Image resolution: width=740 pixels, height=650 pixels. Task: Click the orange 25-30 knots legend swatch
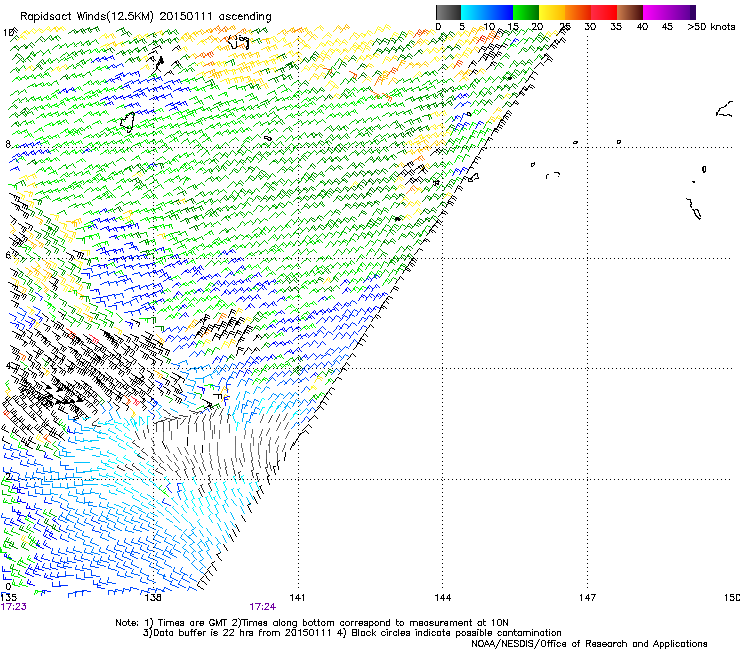(x=578, y=12)
